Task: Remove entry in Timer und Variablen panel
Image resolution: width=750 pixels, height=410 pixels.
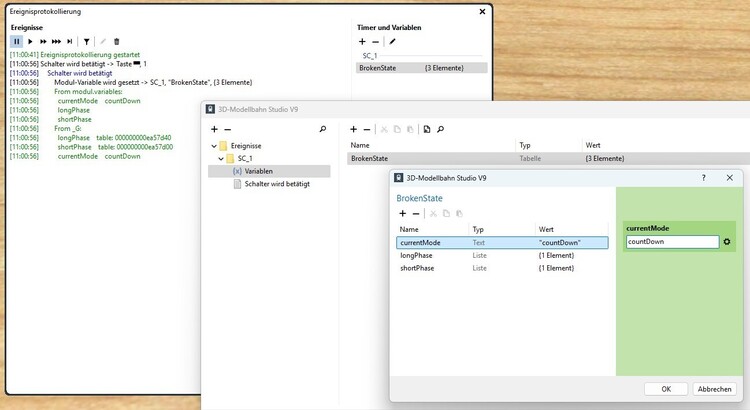Action: point(375,42)
